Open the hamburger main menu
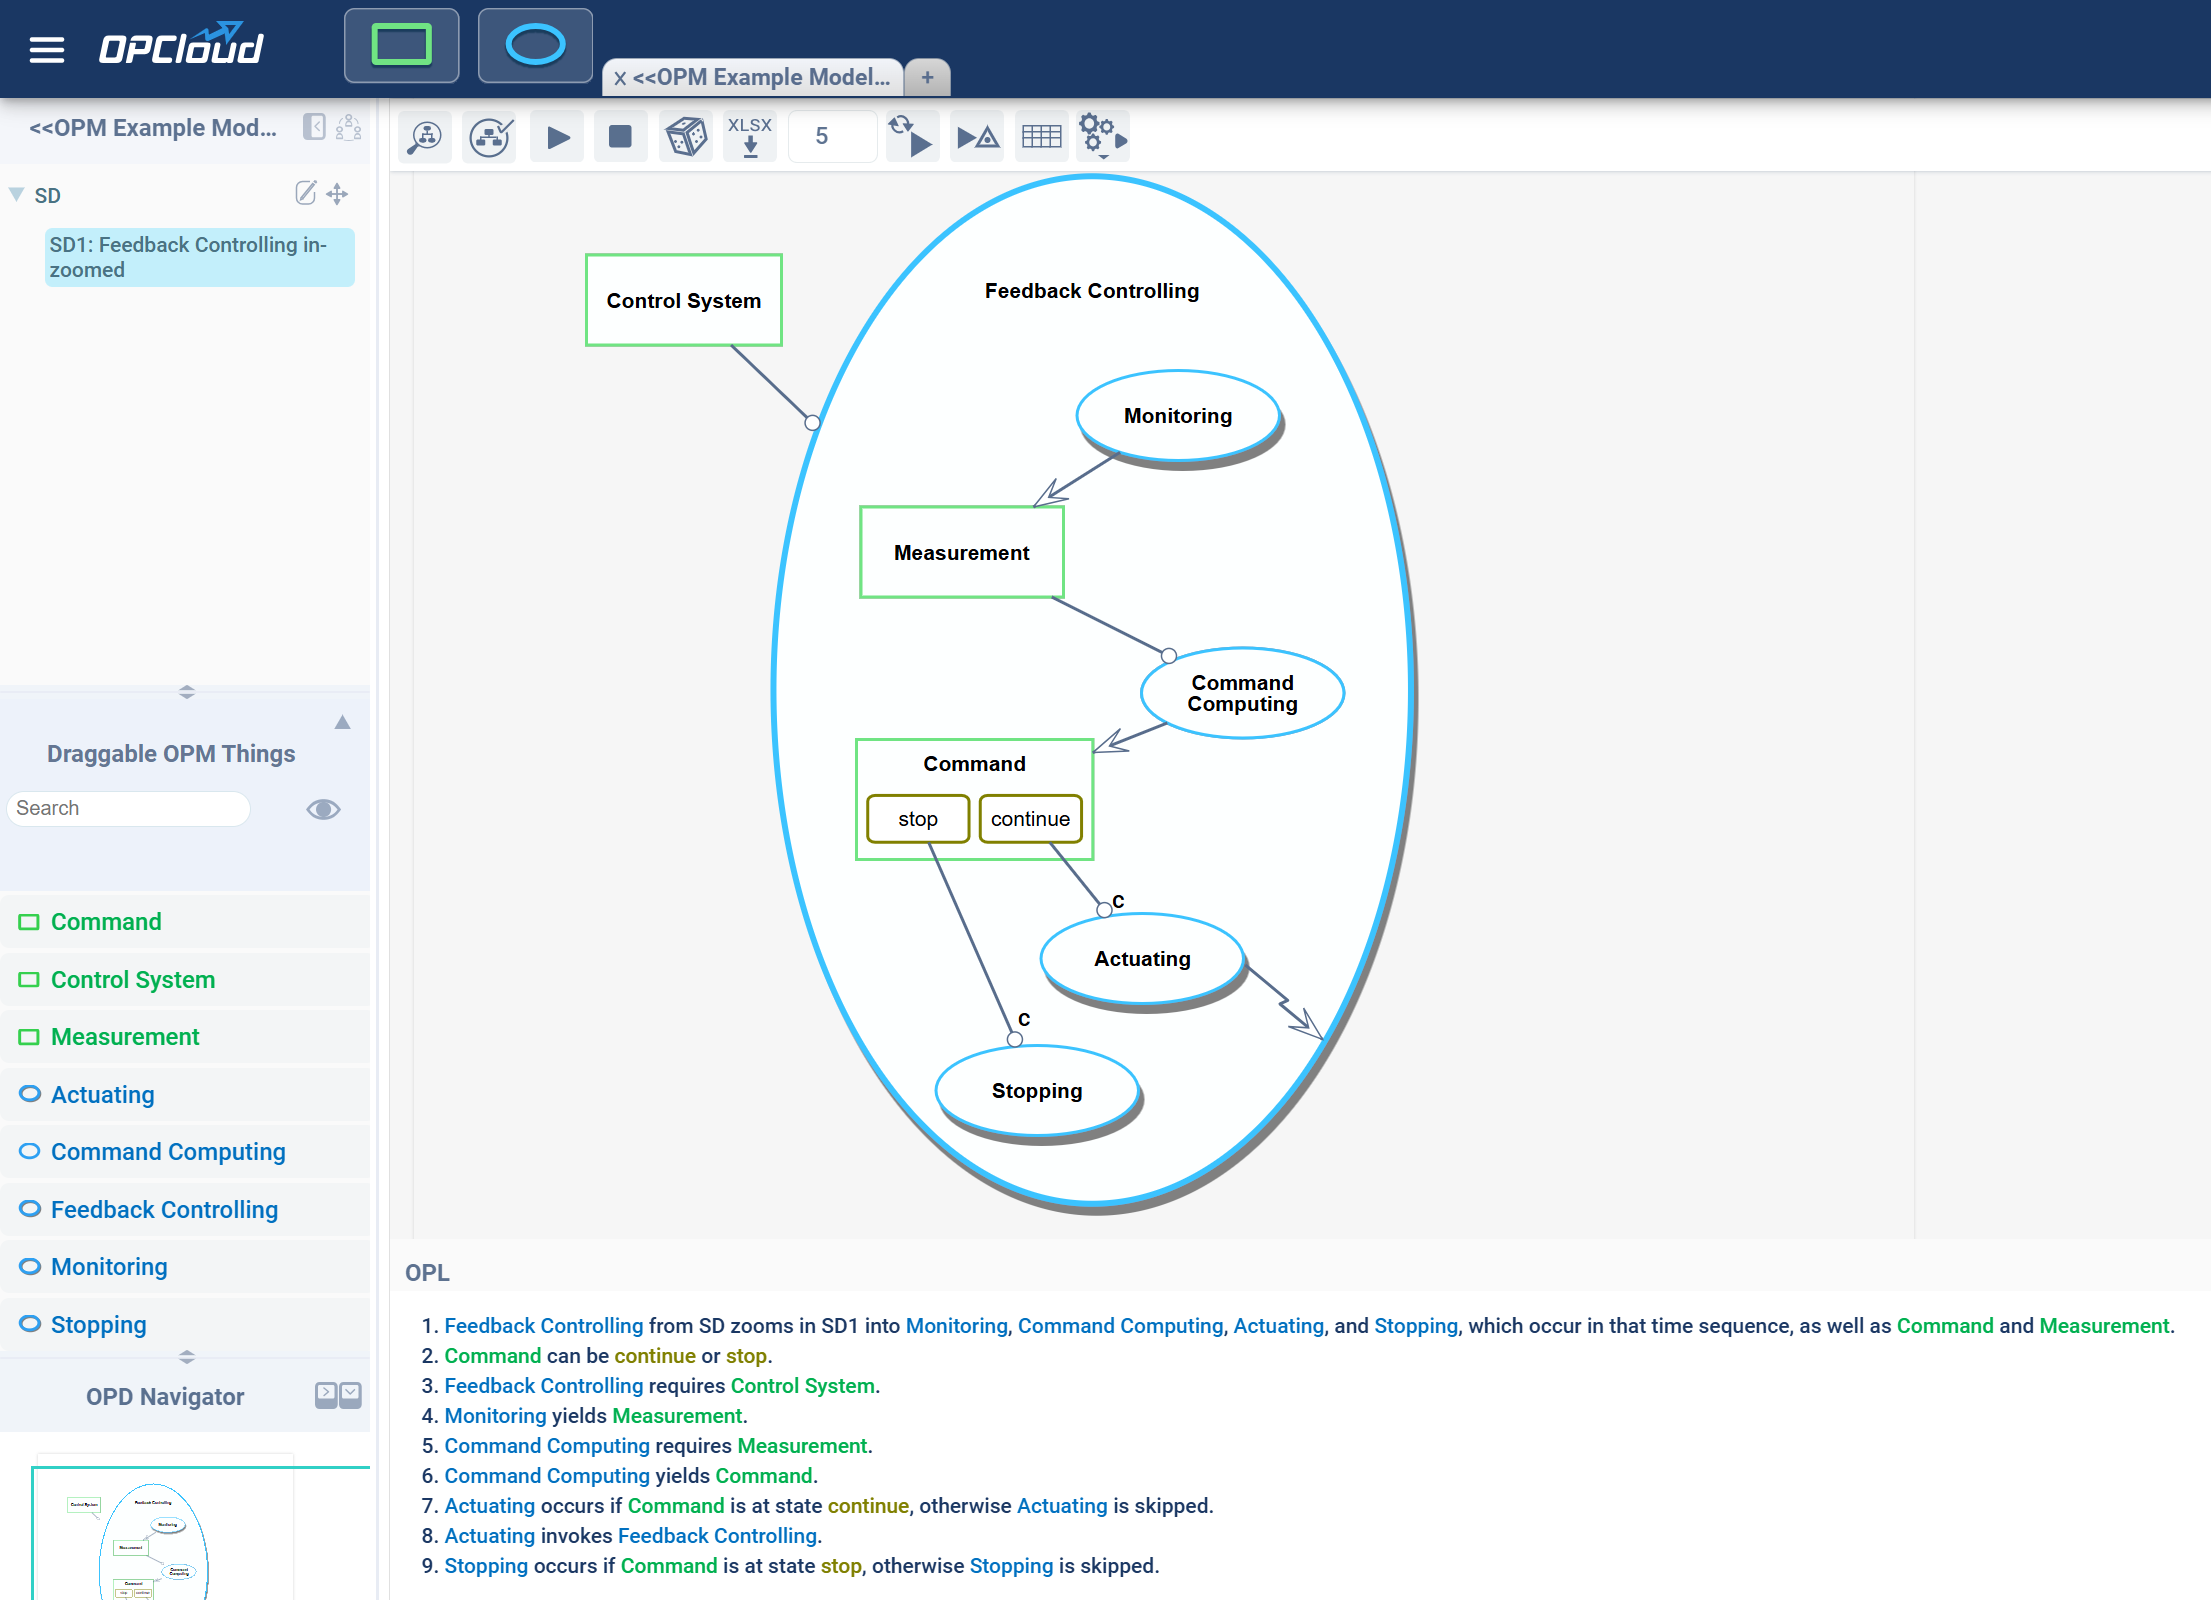 point(46,49)
